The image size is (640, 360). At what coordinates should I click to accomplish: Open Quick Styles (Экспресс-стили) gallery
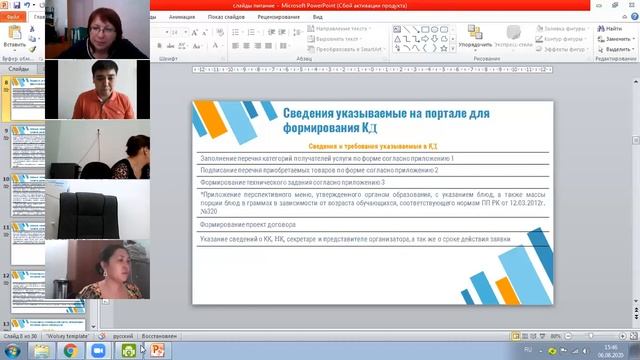(x=513, y=37)
